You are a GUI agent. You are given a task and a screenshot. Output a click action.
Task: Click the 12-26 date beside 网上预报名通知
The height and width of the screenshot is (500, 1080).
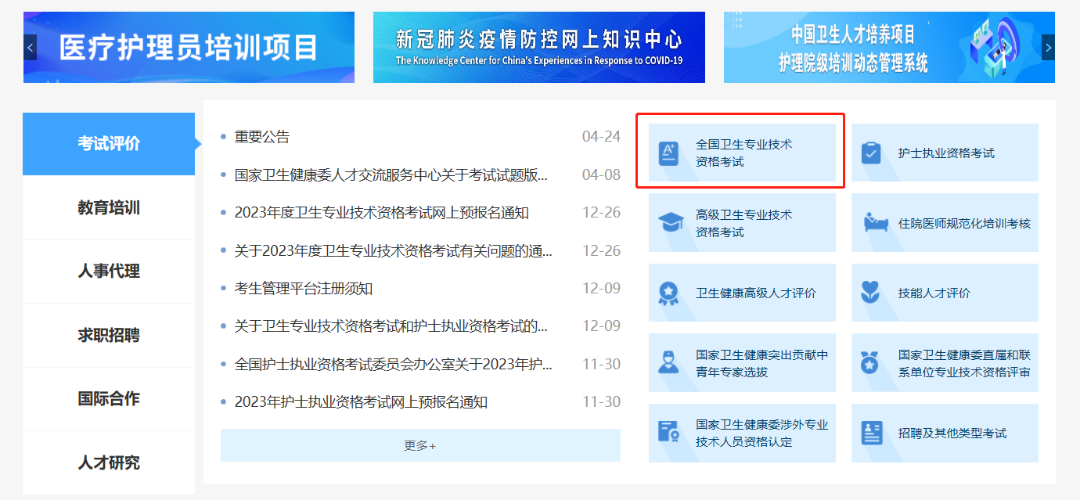[601, 212]
